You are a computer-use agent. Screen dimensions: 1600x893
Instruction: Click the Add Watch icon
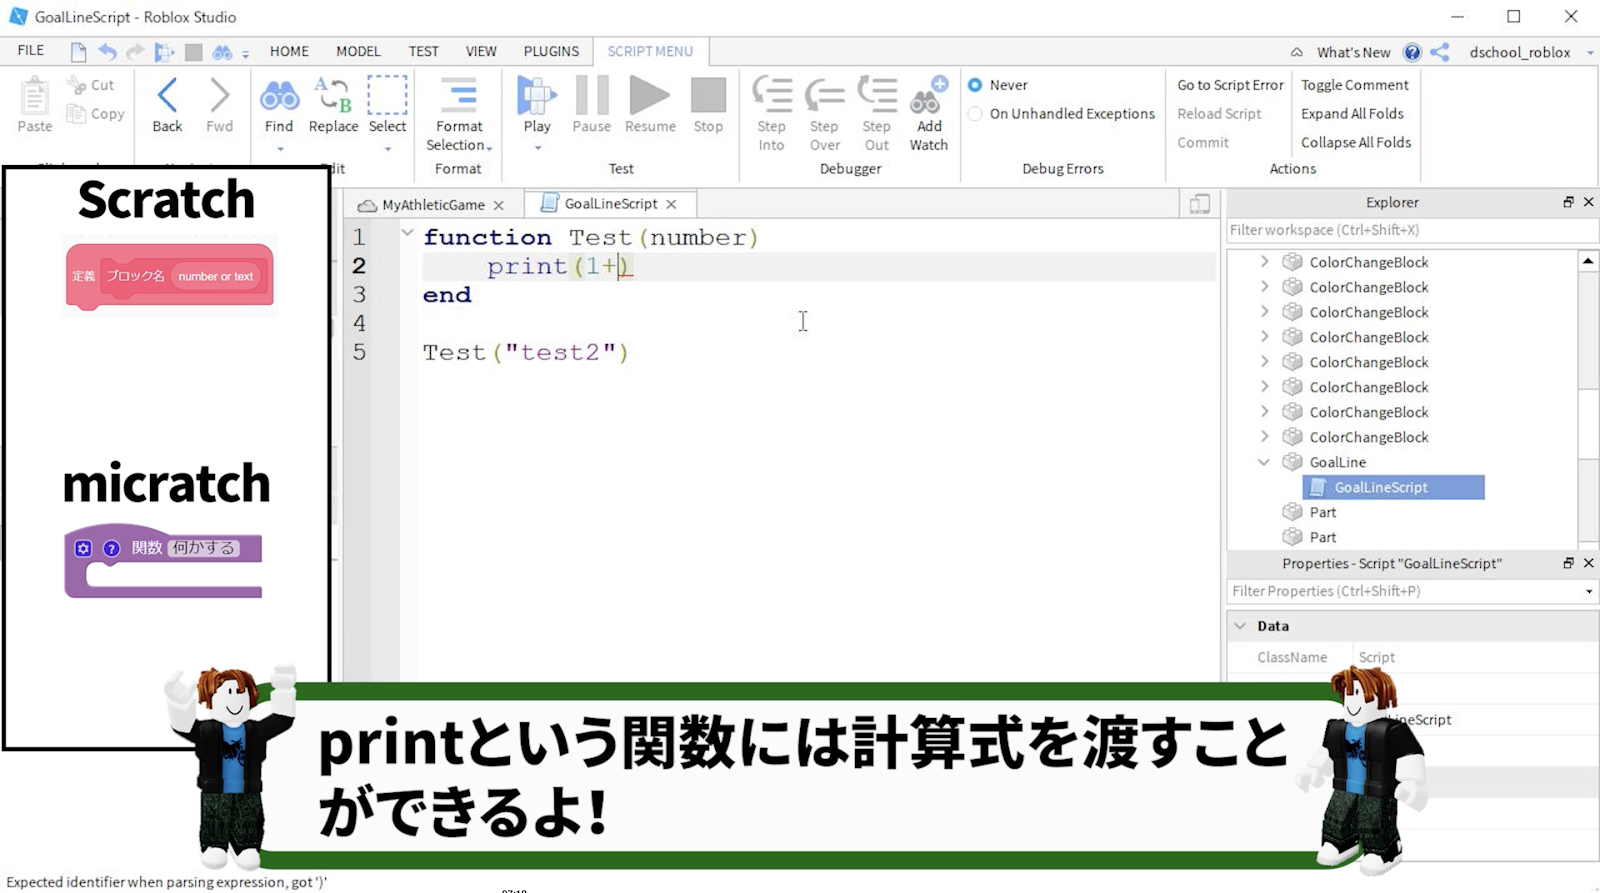tap(929, 97)
